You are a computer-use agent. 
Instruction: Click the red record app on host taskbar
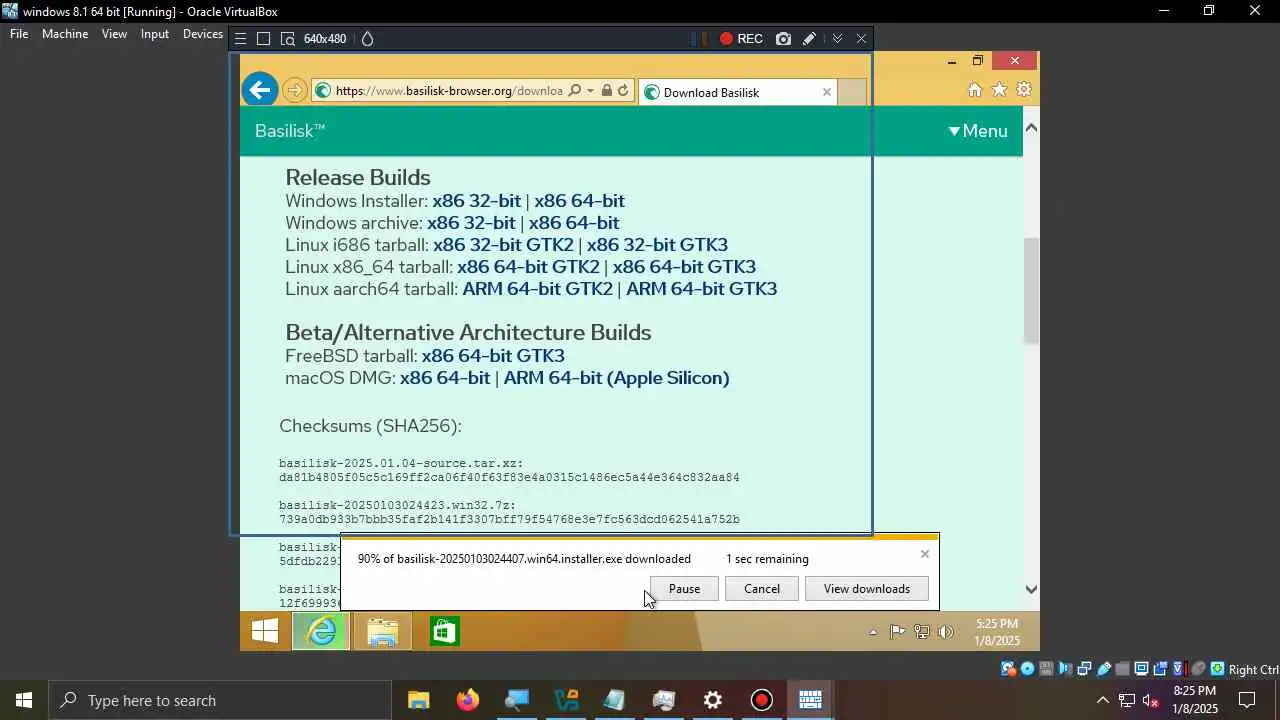[x=762, y=700]
